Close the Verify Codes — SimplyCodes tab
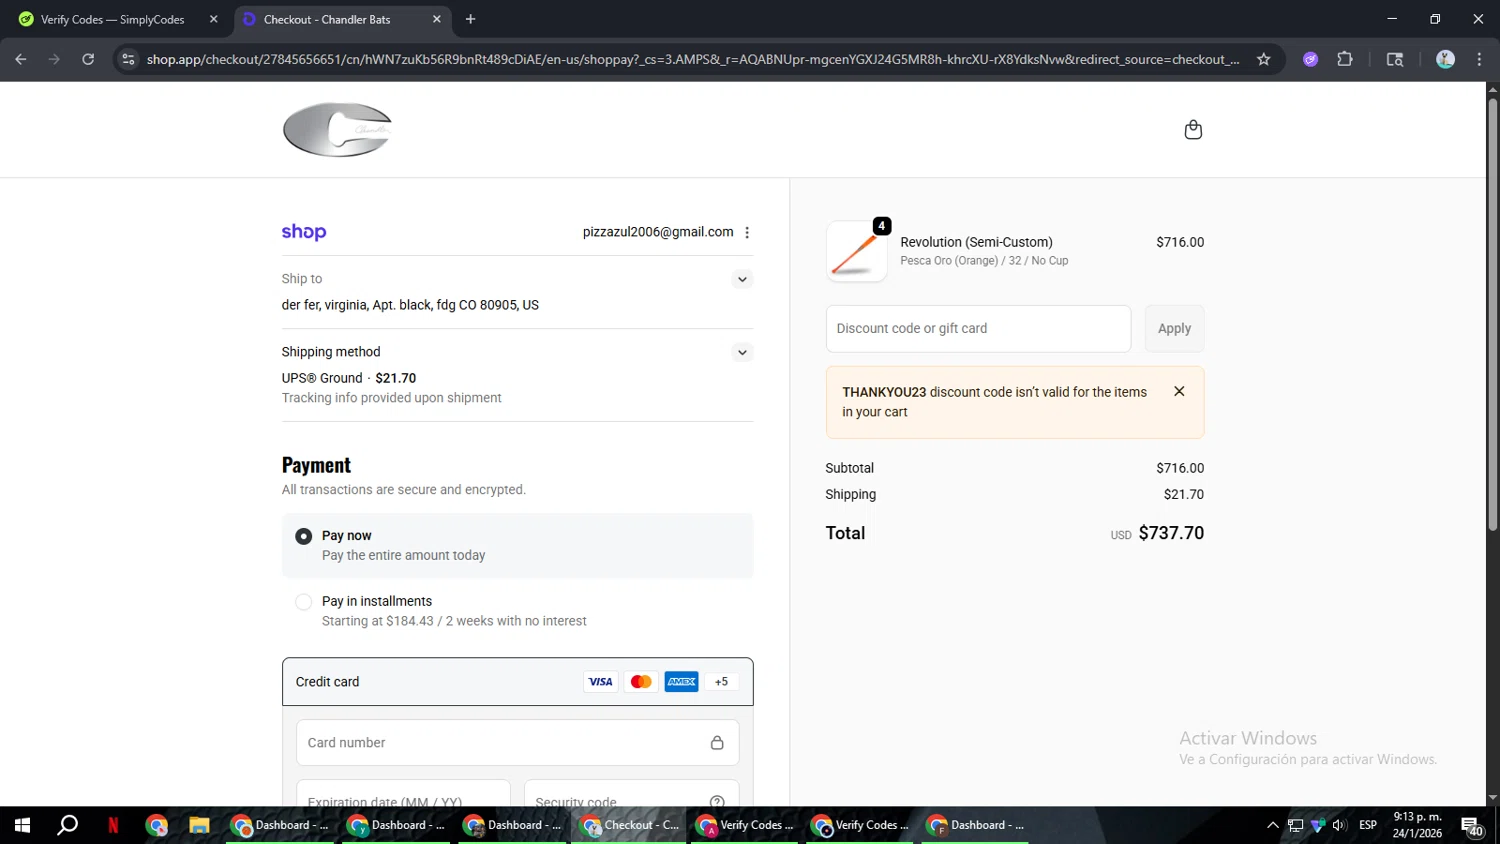Screen dimensions: 1500x844 tap(213, 19)
